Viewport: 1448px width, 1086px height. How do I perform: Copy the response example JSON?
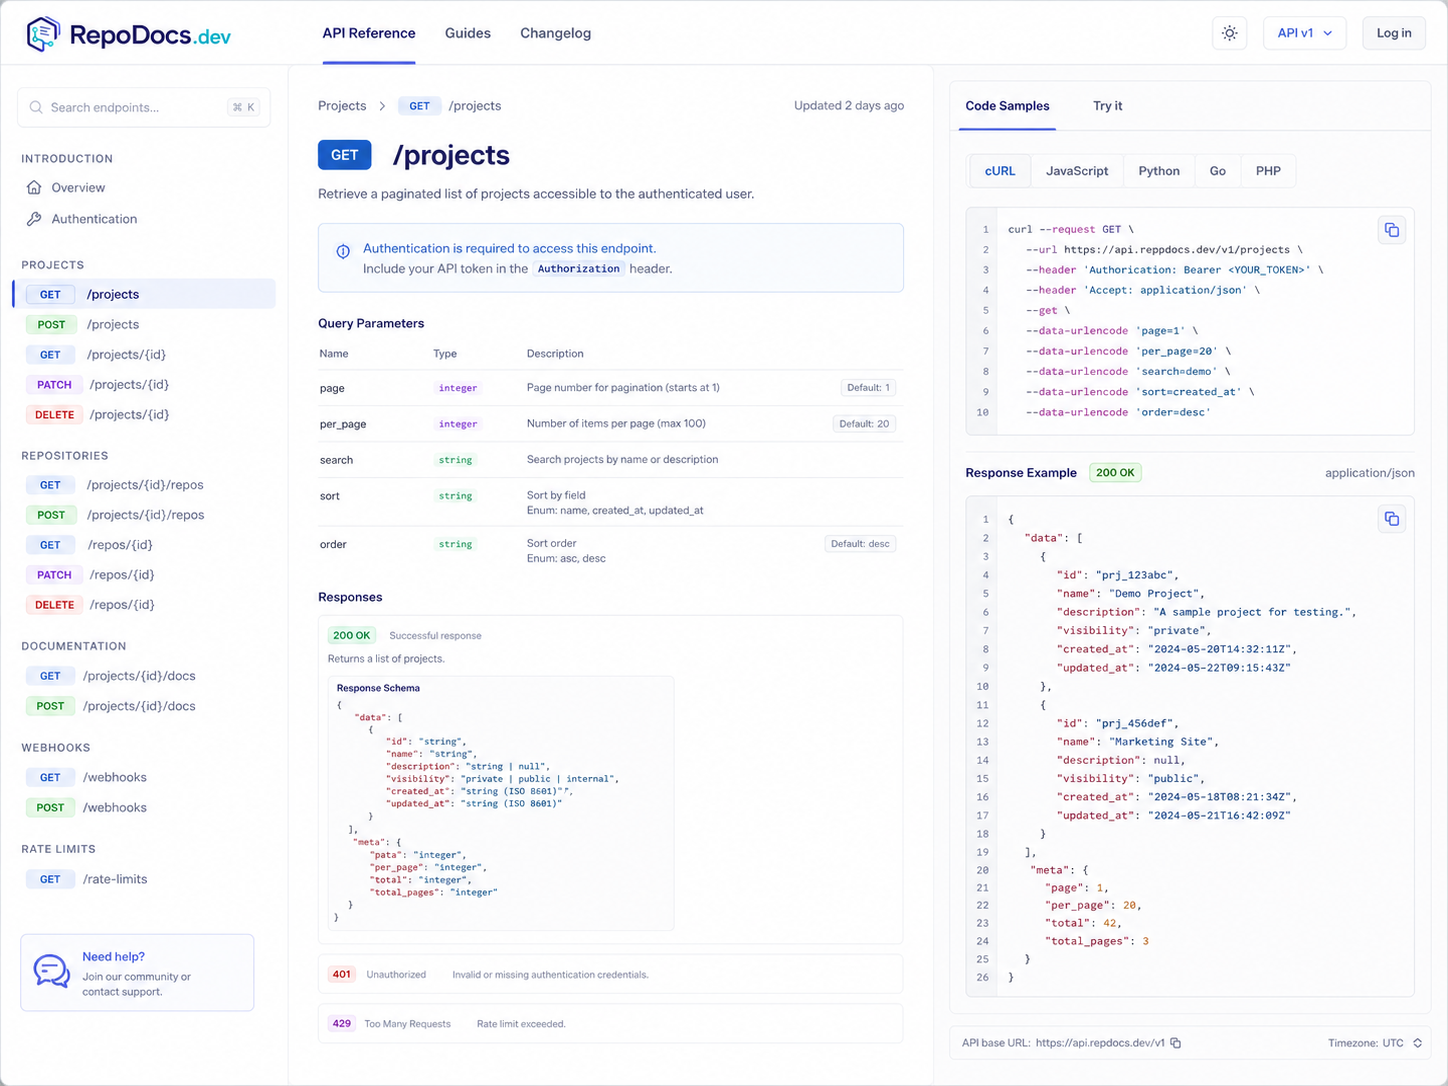tap(1391, 518)
